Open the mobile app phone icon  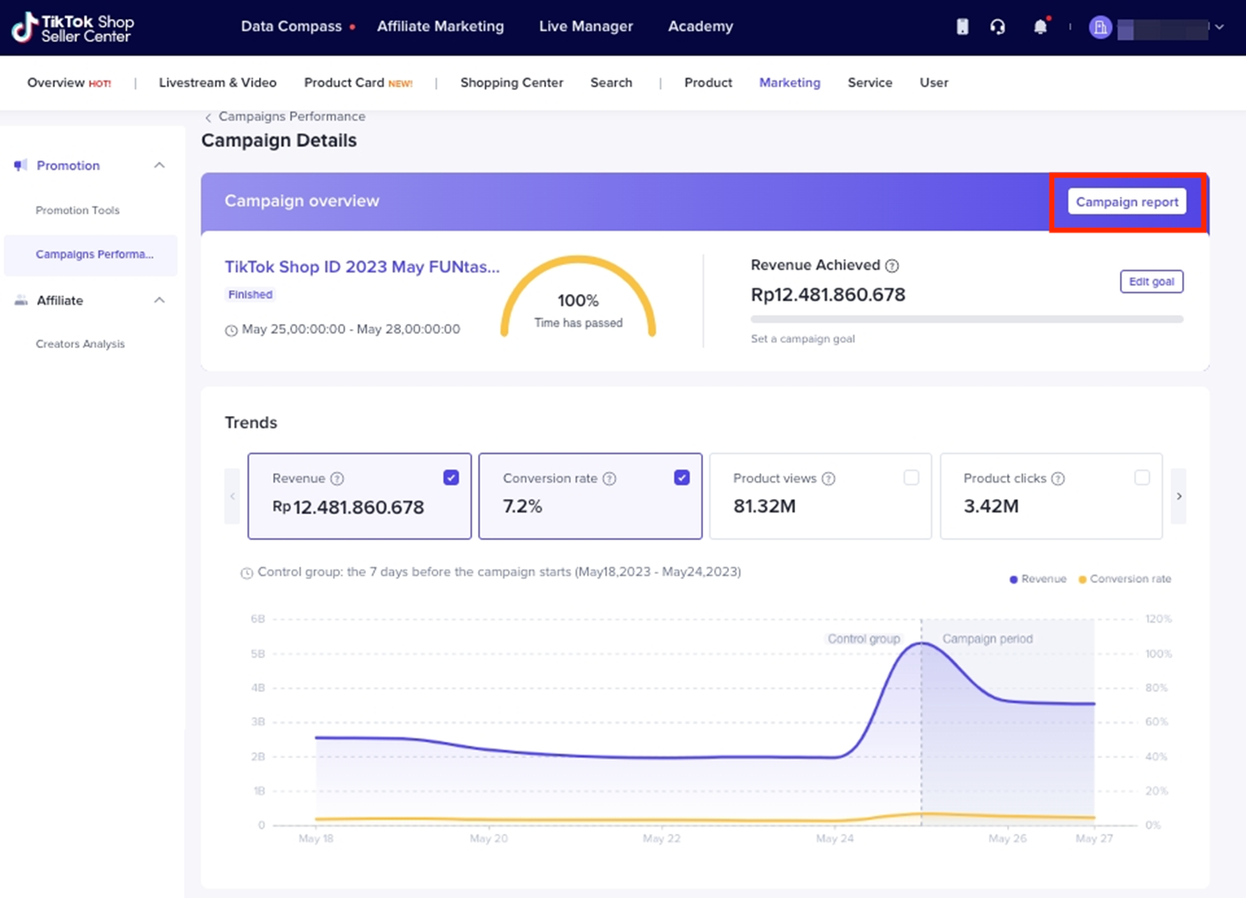(962, 27)
